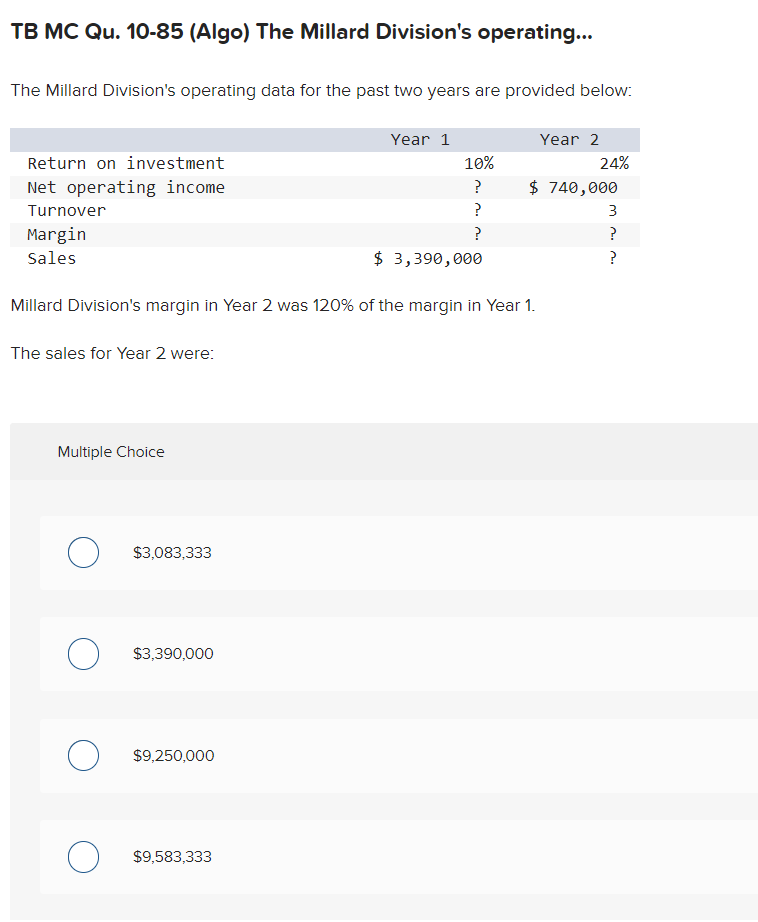This screenshot has width=758, height=922.
Task: Click the Turnover row in the table
Action: (x=66, y=210)
